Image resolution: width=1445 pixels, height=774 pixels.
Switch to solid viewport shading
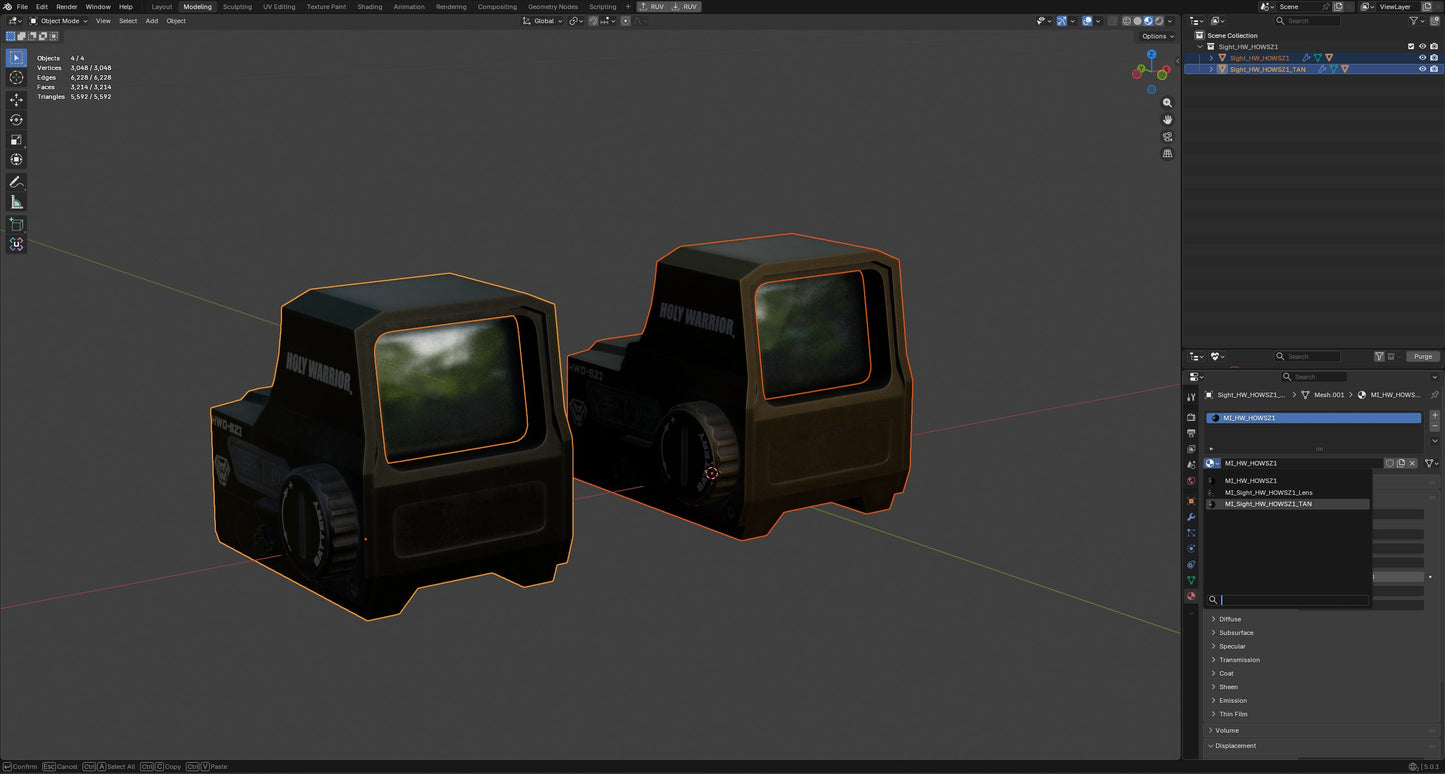tap(1137, 21)
